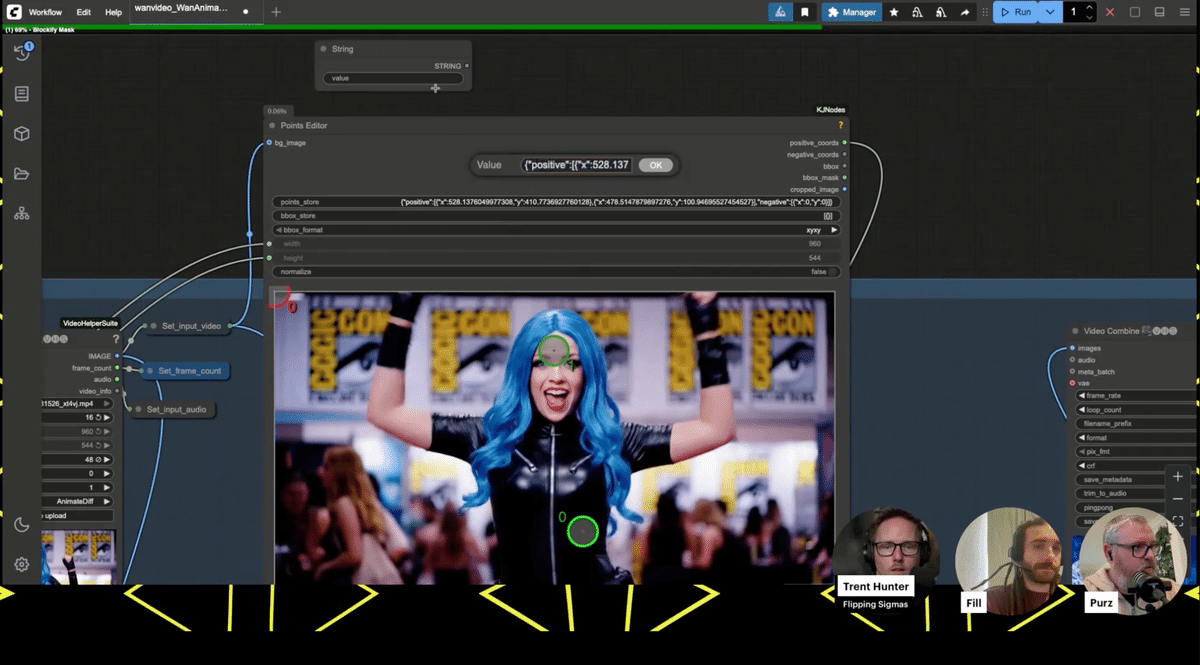Zoom in with the plus canvas button
The height and width of the screenshot is (665, 1200).
tap(1178, 477)
